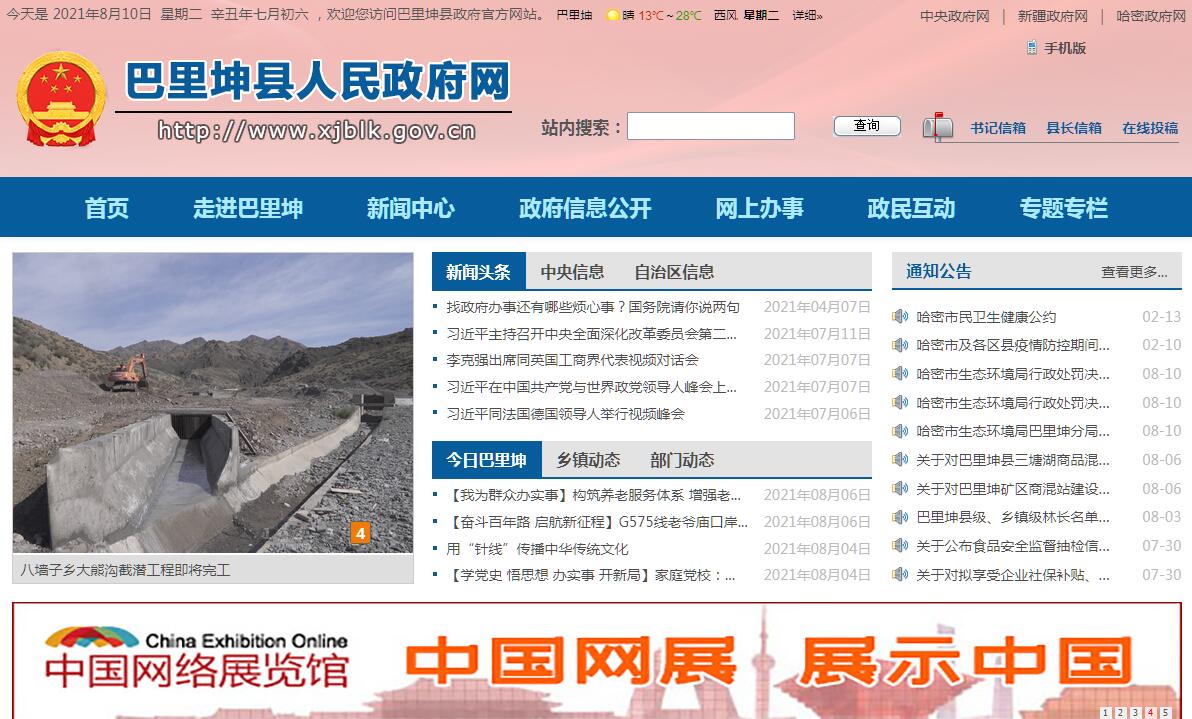Click the national emblem logo
The height and width of the screenshot is (719, 1192).
[x=61, y=100]
